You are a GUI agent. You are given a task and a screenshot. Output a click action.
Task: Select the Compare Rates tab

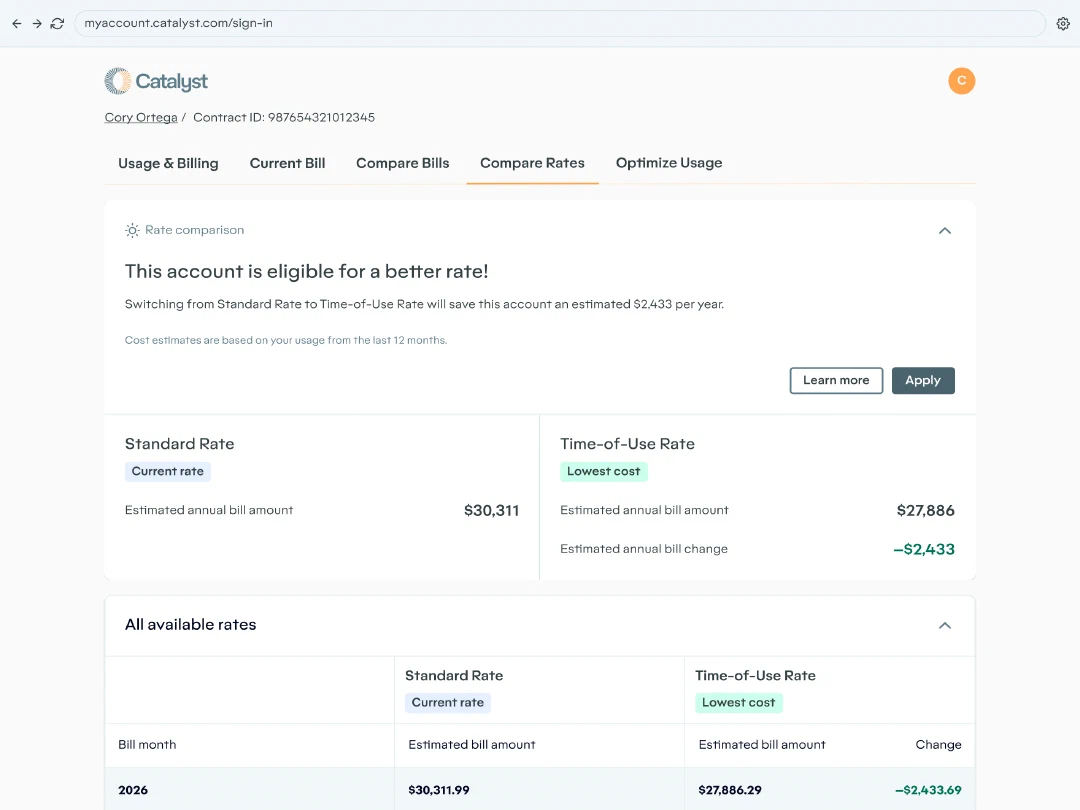pyautogui.click(x=532, y=163)
